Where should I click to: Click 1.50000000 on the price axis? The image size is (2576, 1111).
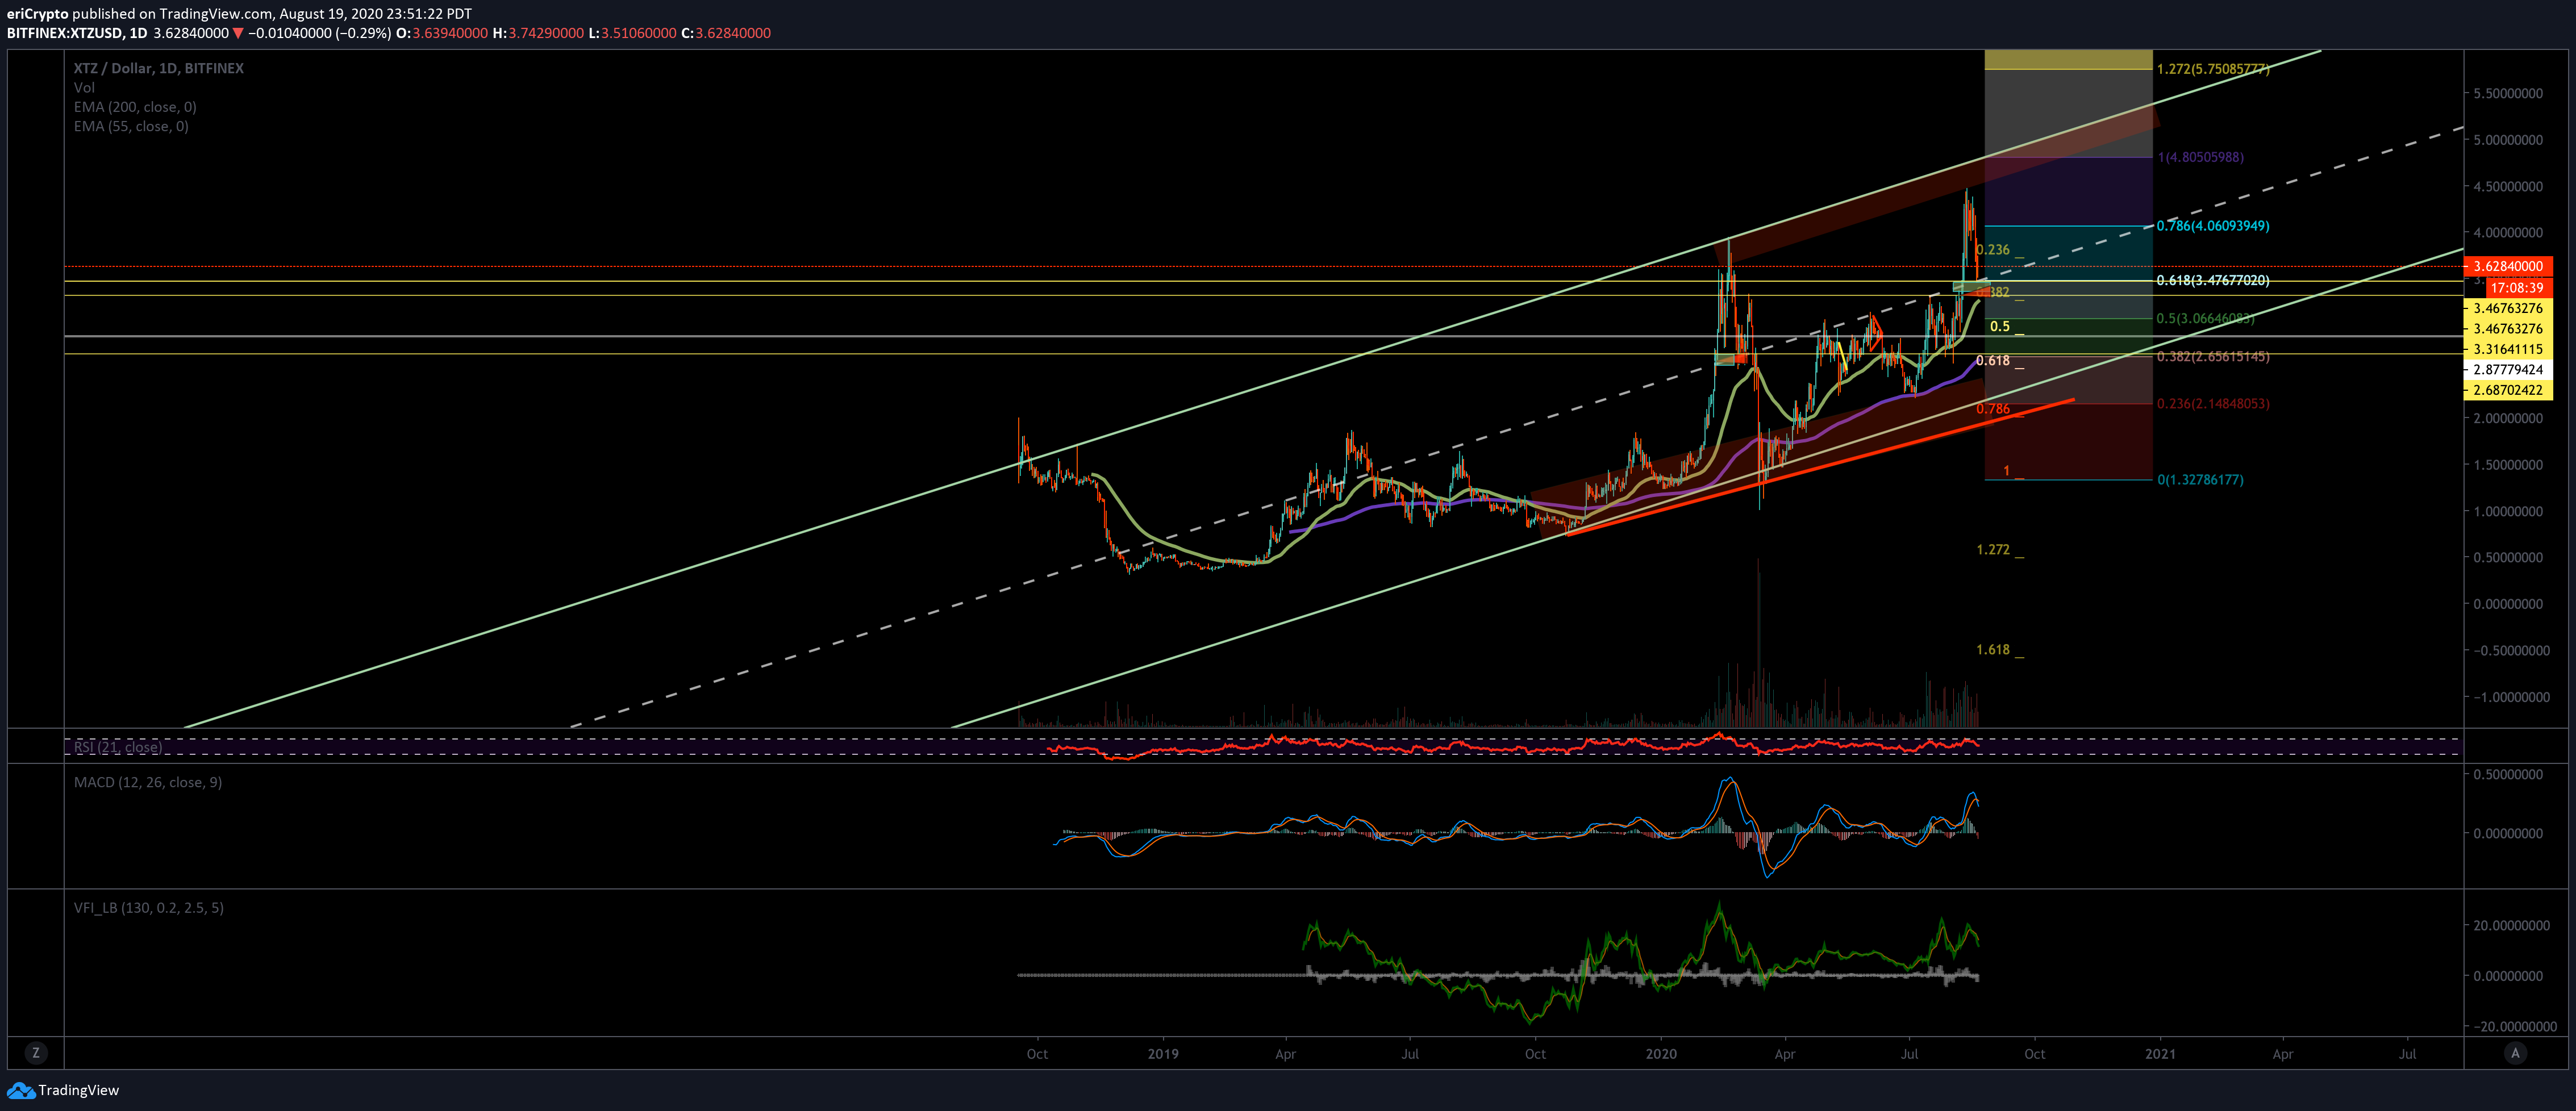[x=2508, y=465]
